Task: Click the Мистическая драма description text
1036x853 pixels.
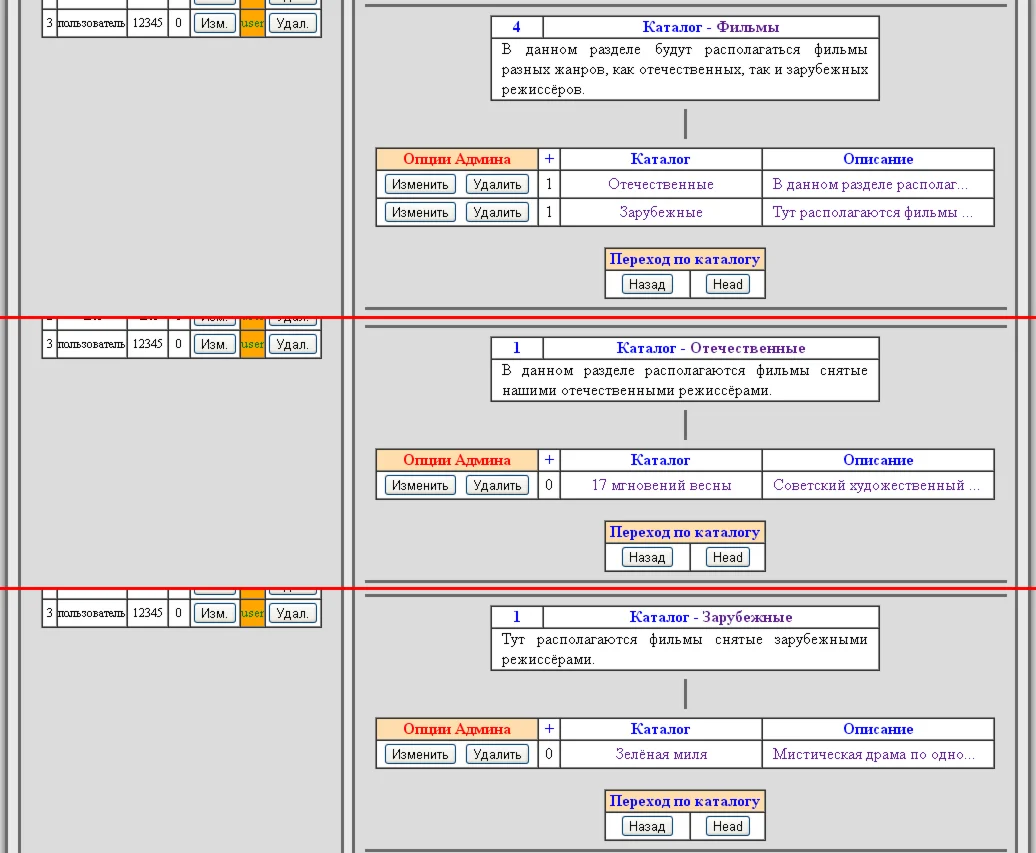Action: pos(873,754)
